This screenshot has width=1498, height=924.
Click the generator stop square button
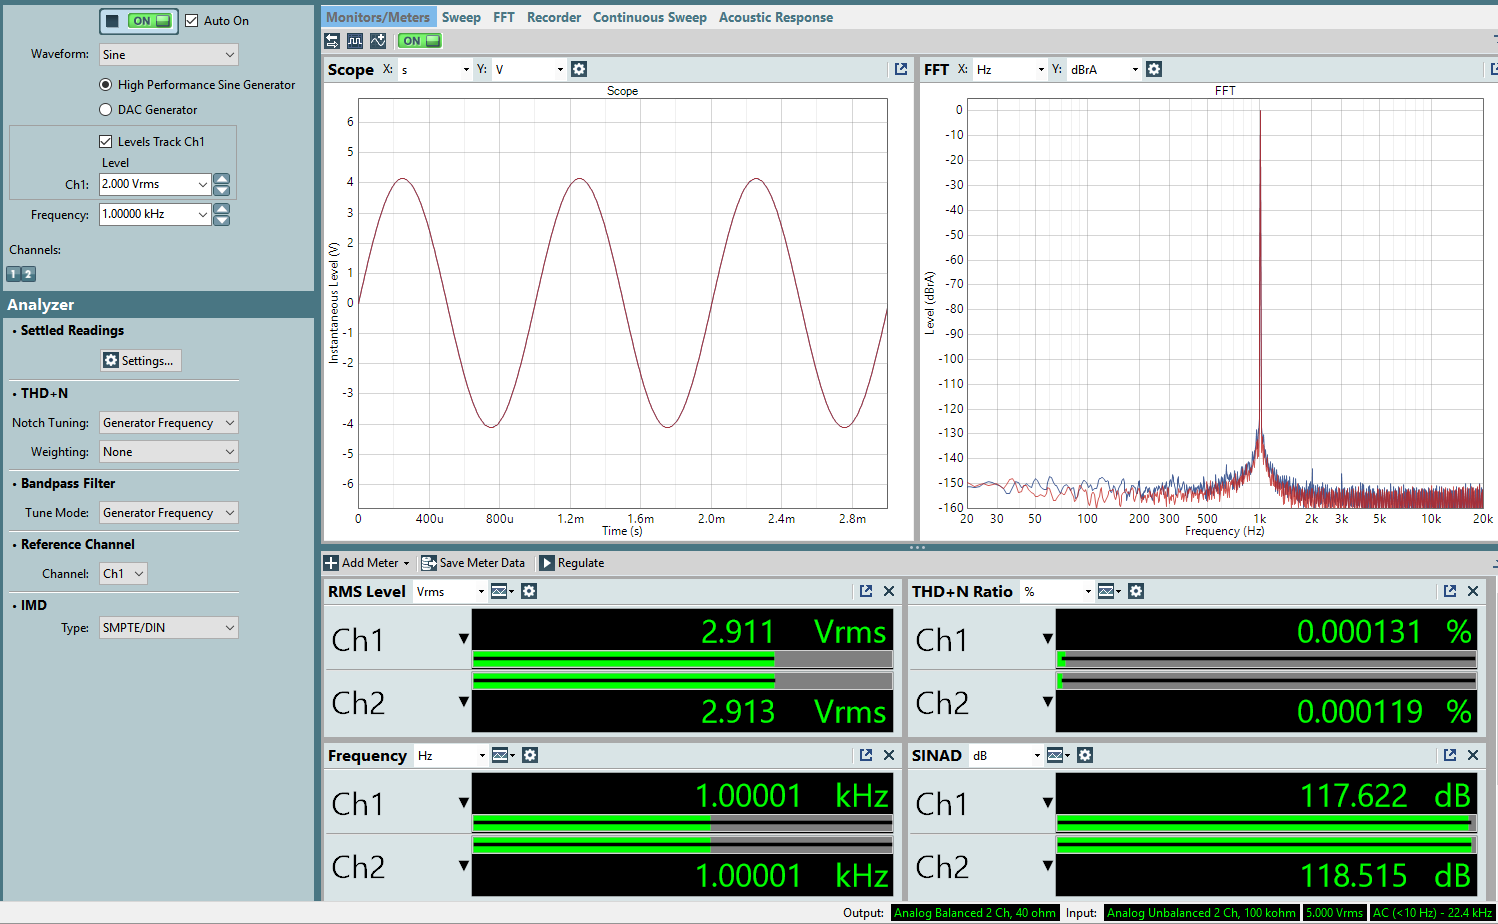(x=112, y=20)
